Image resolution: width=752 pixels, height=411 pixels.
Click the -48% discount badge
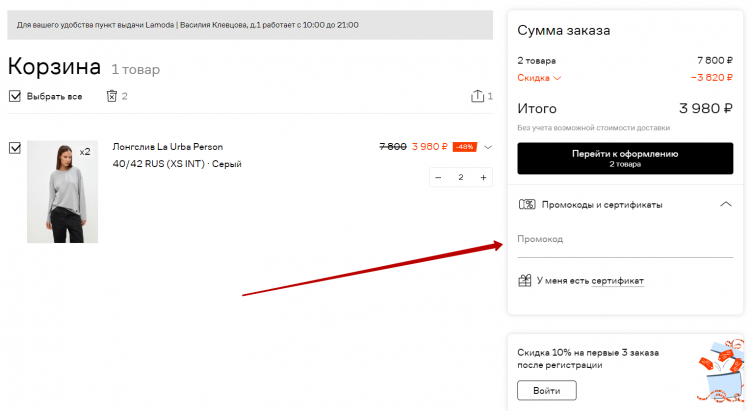(x=464, y=147)
